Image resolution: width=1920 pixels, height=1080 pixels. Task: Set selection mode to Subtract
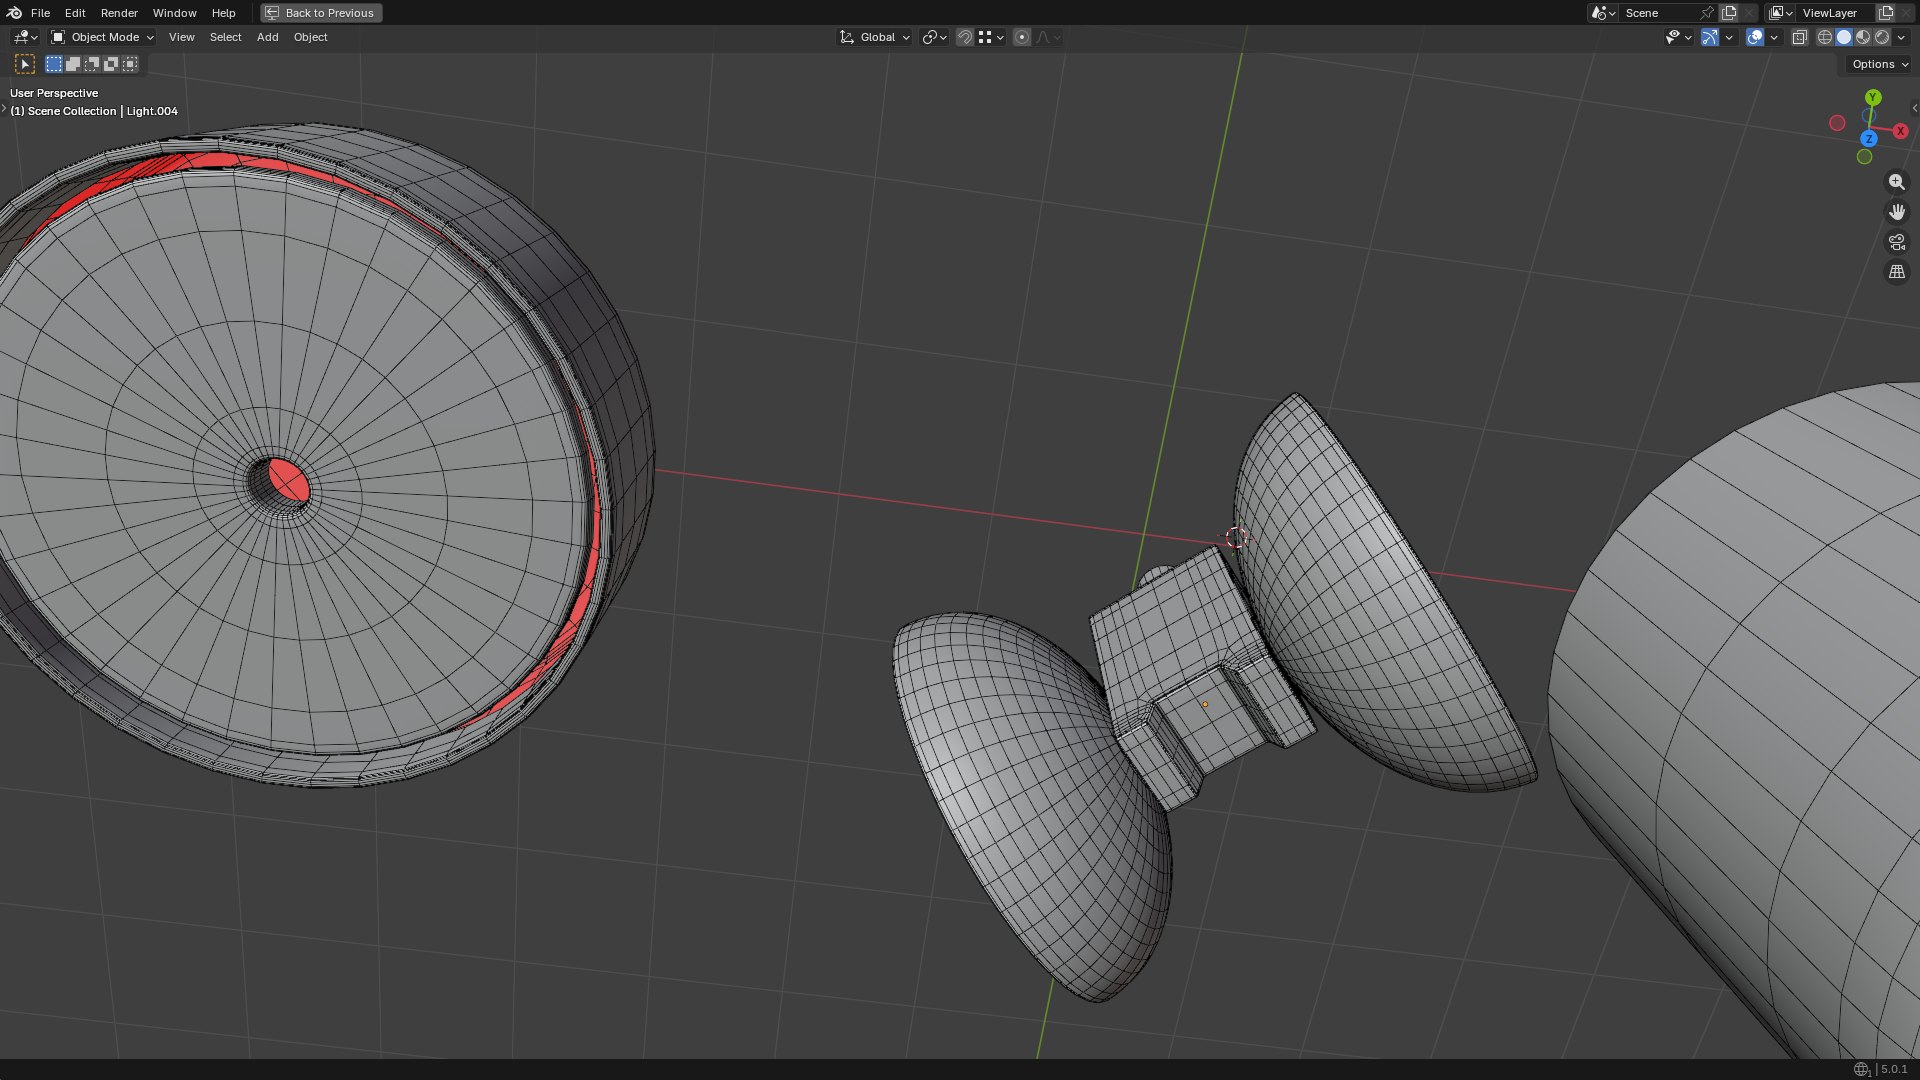[x=92, y=64]
